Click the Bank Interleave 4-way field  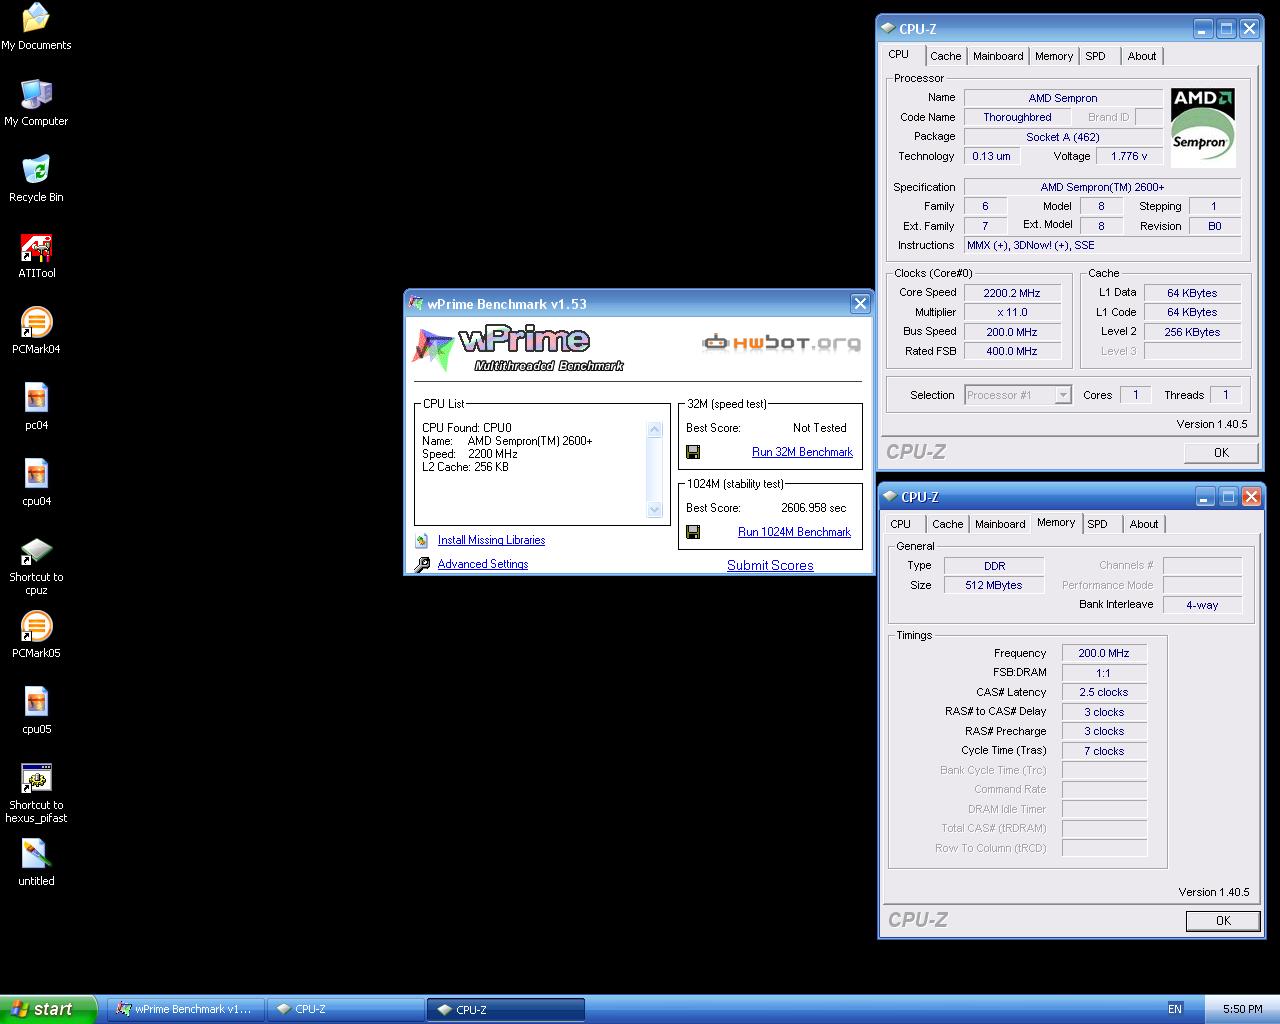tap(1202, 605)
